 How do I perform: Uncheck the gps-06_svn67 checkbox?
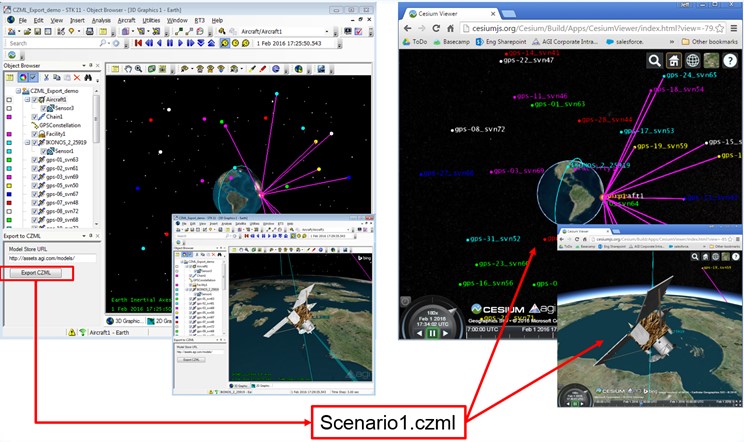click(x=35, y=194)
